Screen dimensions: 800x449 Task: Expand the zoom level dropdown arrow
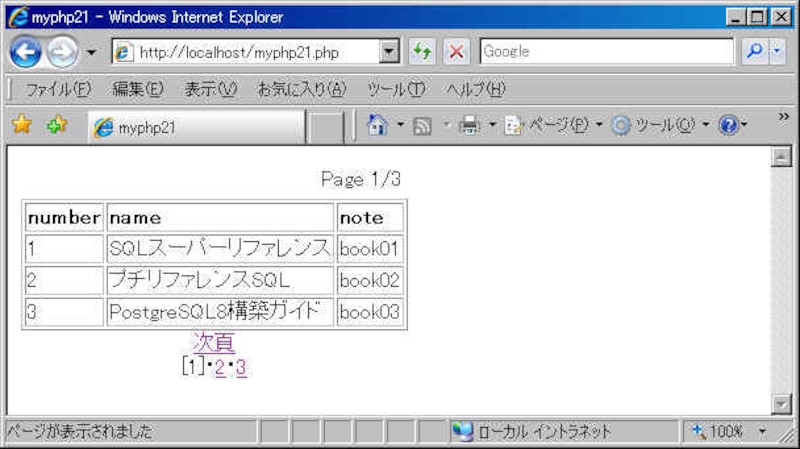[x=762, y=432]
